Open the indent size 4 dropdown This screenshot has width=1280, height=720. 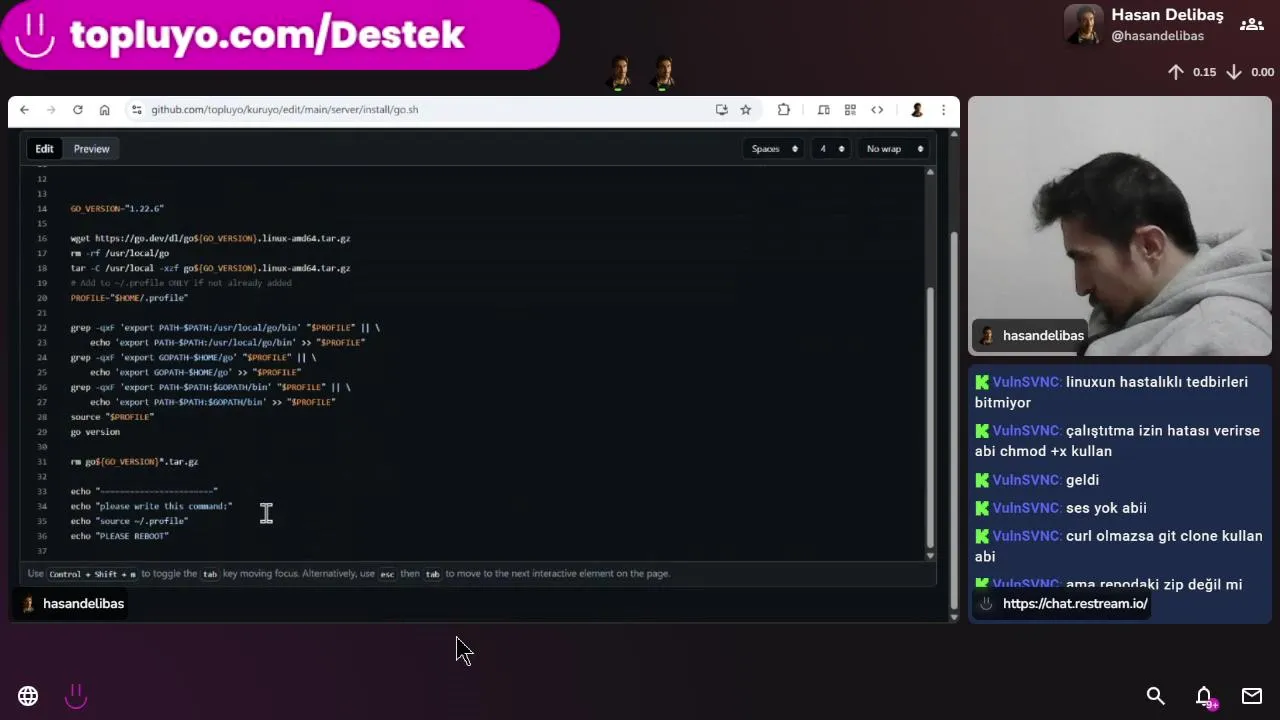pyautogui.click(x=830, y=149)
